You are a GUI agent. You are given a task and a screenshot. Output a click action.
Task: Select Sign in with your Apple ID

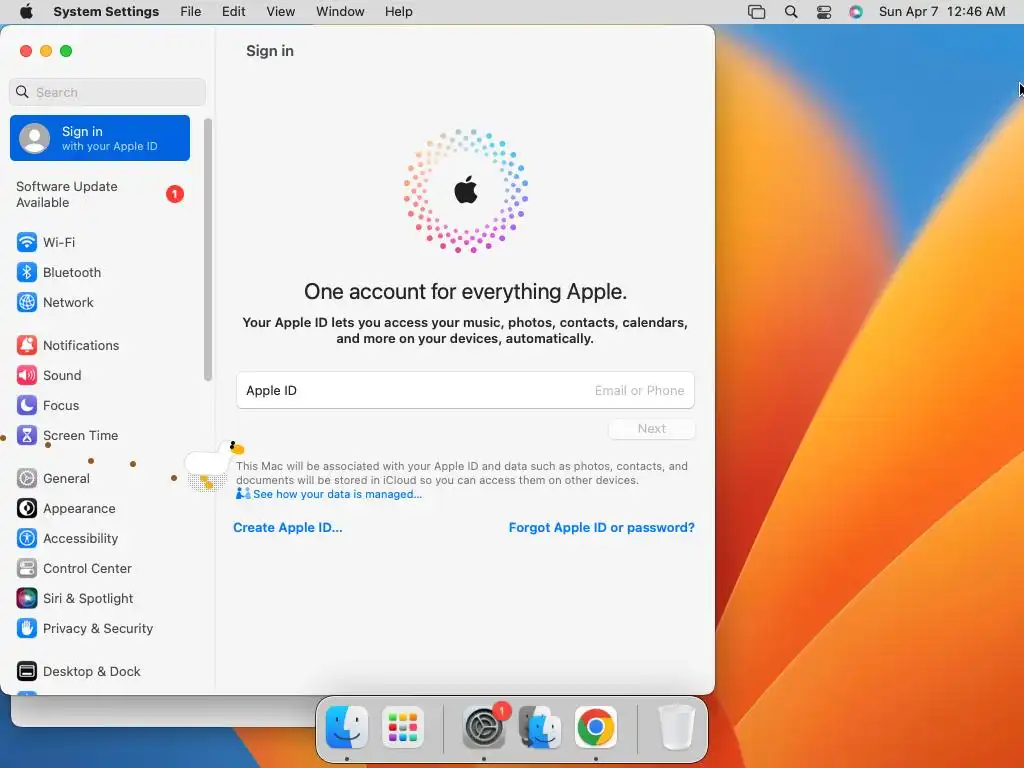(x=100, y=138)
